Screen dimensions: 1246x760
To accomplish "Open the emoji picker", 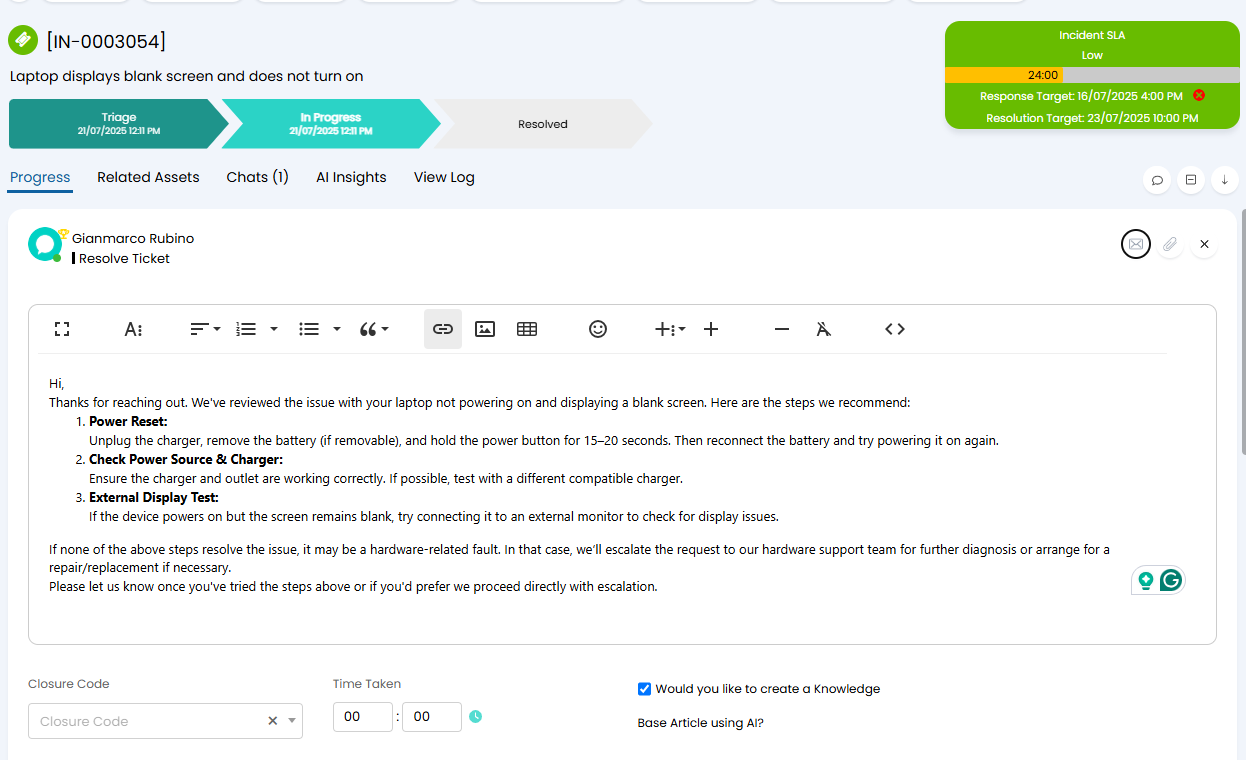I will point(598,329).
